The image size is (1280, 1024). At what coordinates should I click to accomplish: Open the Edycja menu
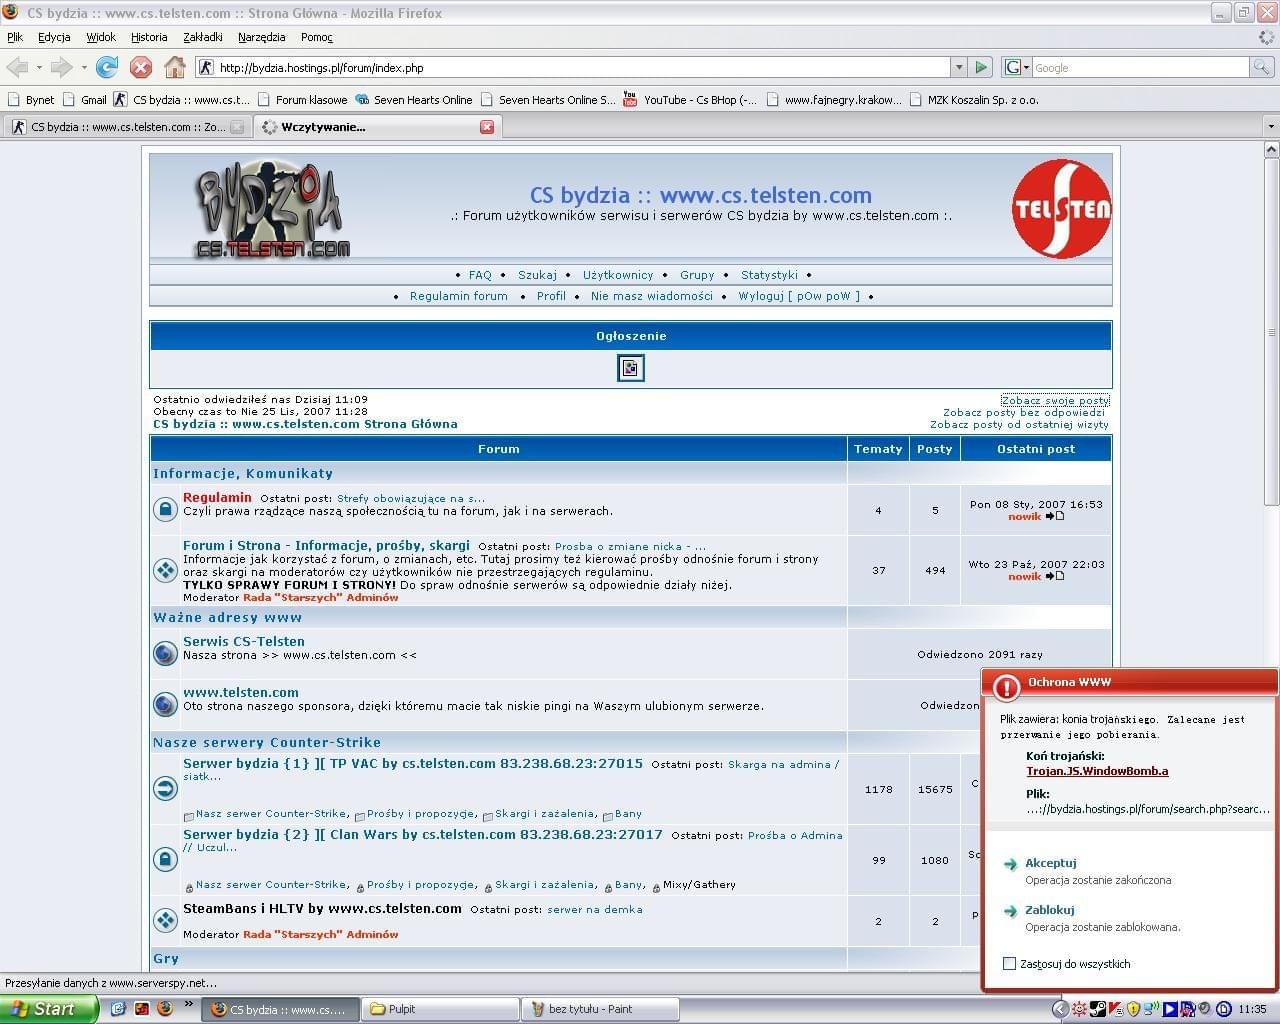[x=54, y=37]
